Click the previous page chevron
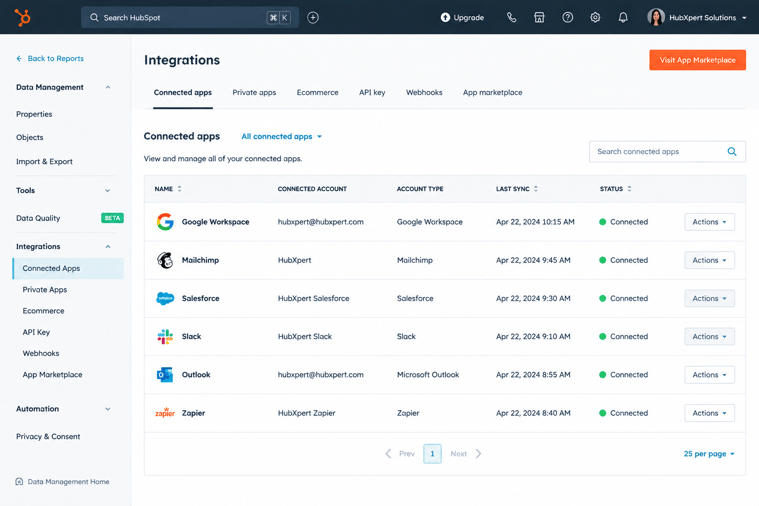 (x=388, y=454)
